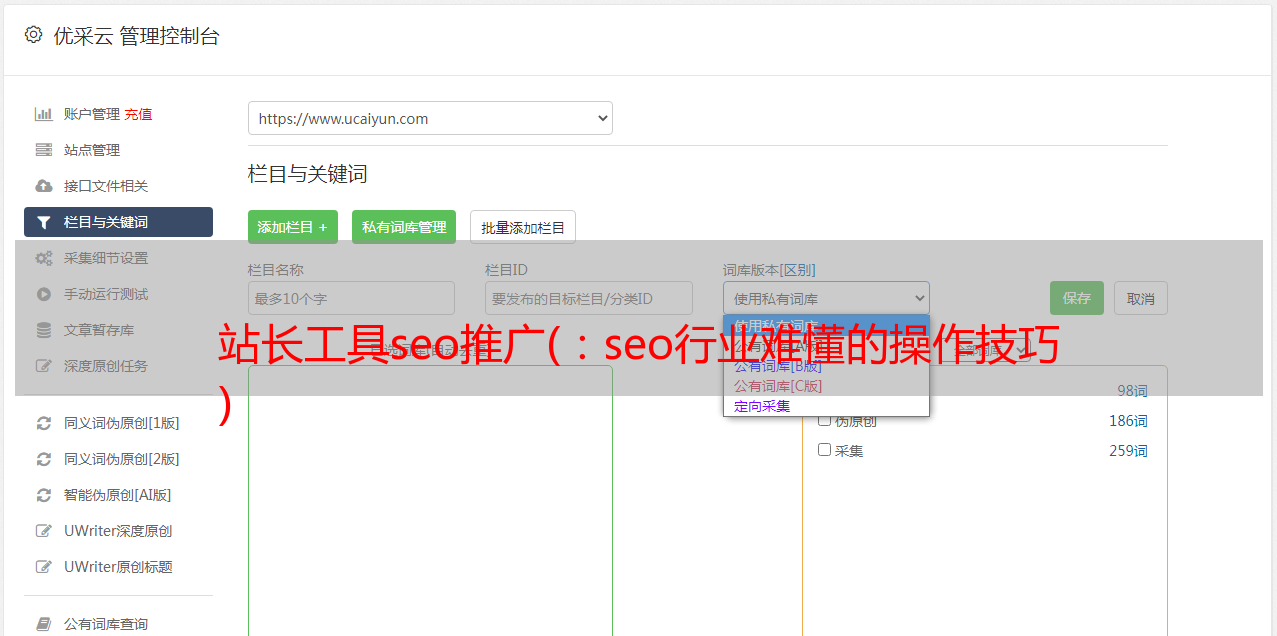Viewport: 1277px width, 636px height.
Task: Click the gear icon beside 优采云 管理控制台
Action: [x=33, y=35]
